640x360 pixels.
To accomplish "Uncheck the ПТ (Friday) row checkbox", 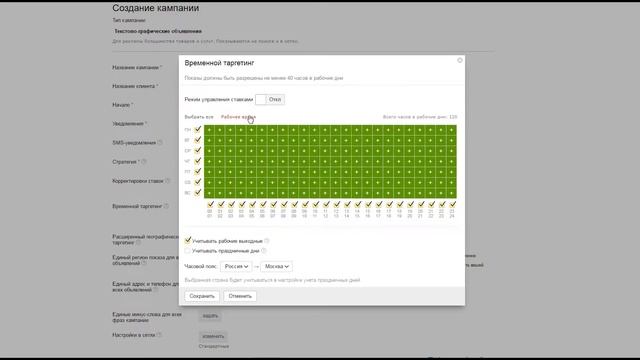I will [198, 171].
